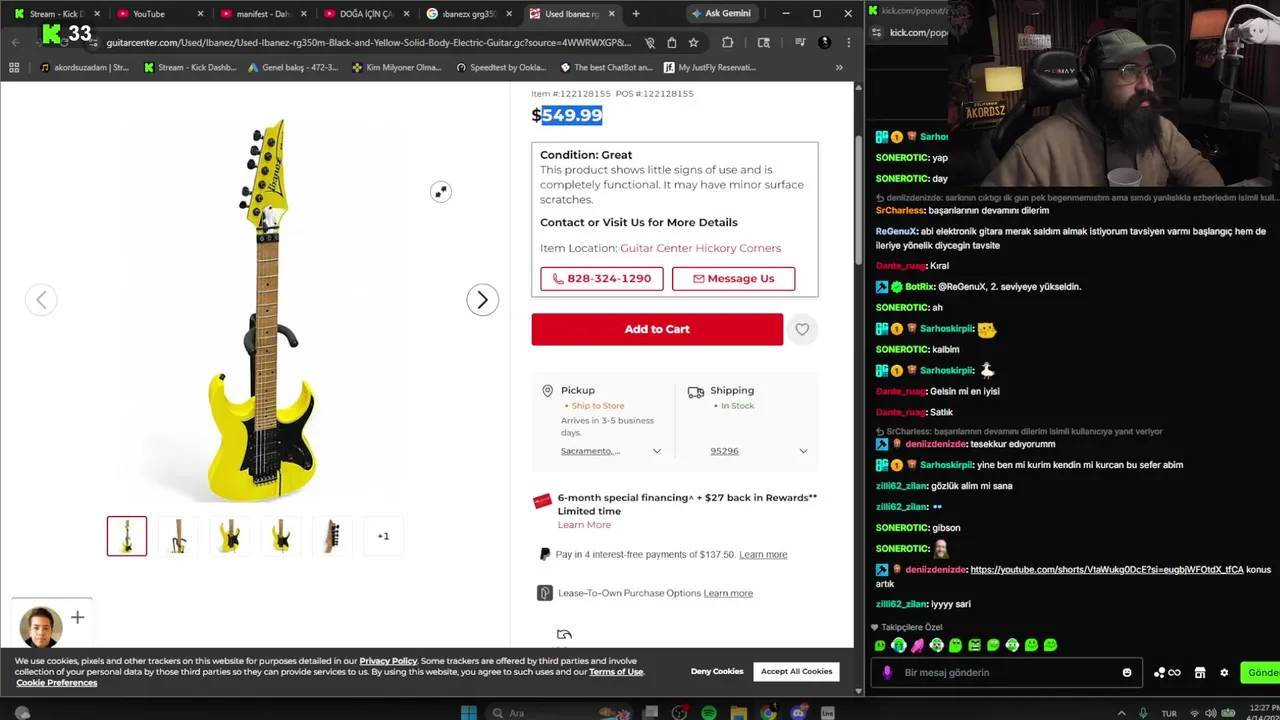Open Terms of Use link
The height and width of the screenshot is (720, 1280).
[x=616, y=672]
